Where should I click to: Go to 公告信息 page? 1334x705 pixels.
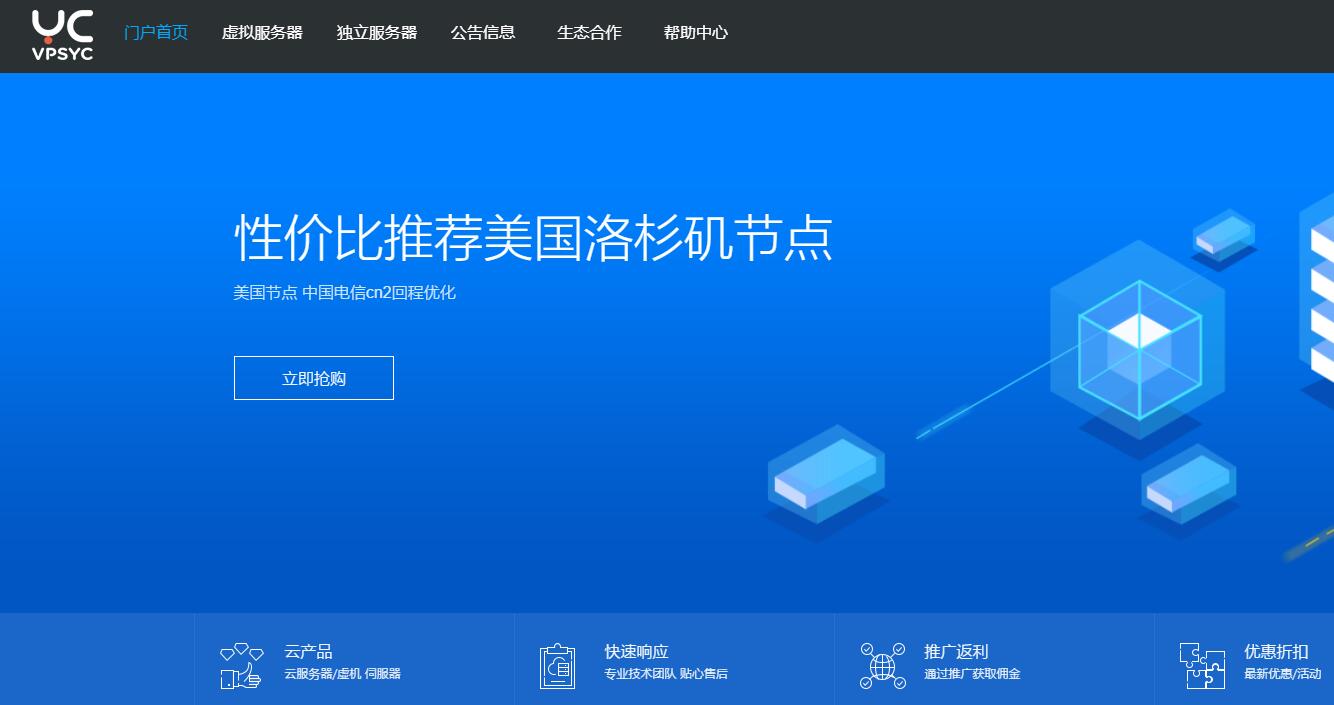coord(483,32)
